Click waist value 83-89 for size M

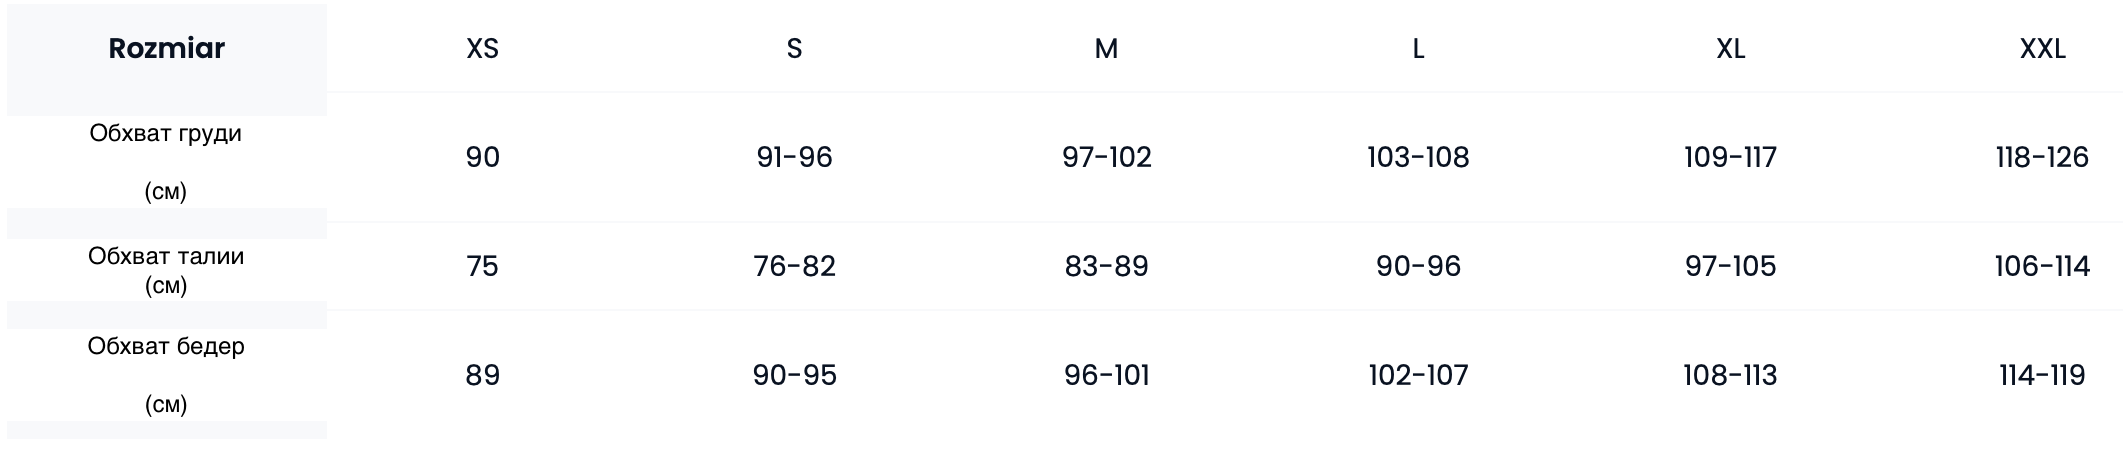pos(1106,266)
